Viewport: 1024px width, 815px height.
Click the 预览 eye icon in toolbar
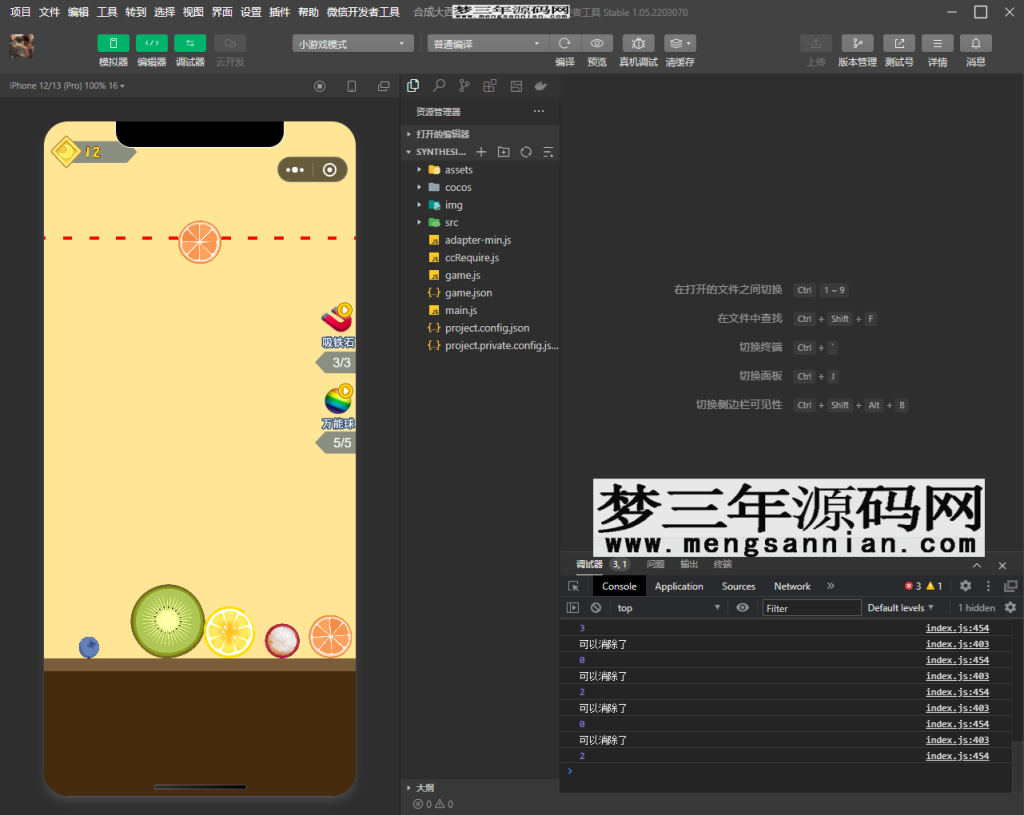coord(597,44)
